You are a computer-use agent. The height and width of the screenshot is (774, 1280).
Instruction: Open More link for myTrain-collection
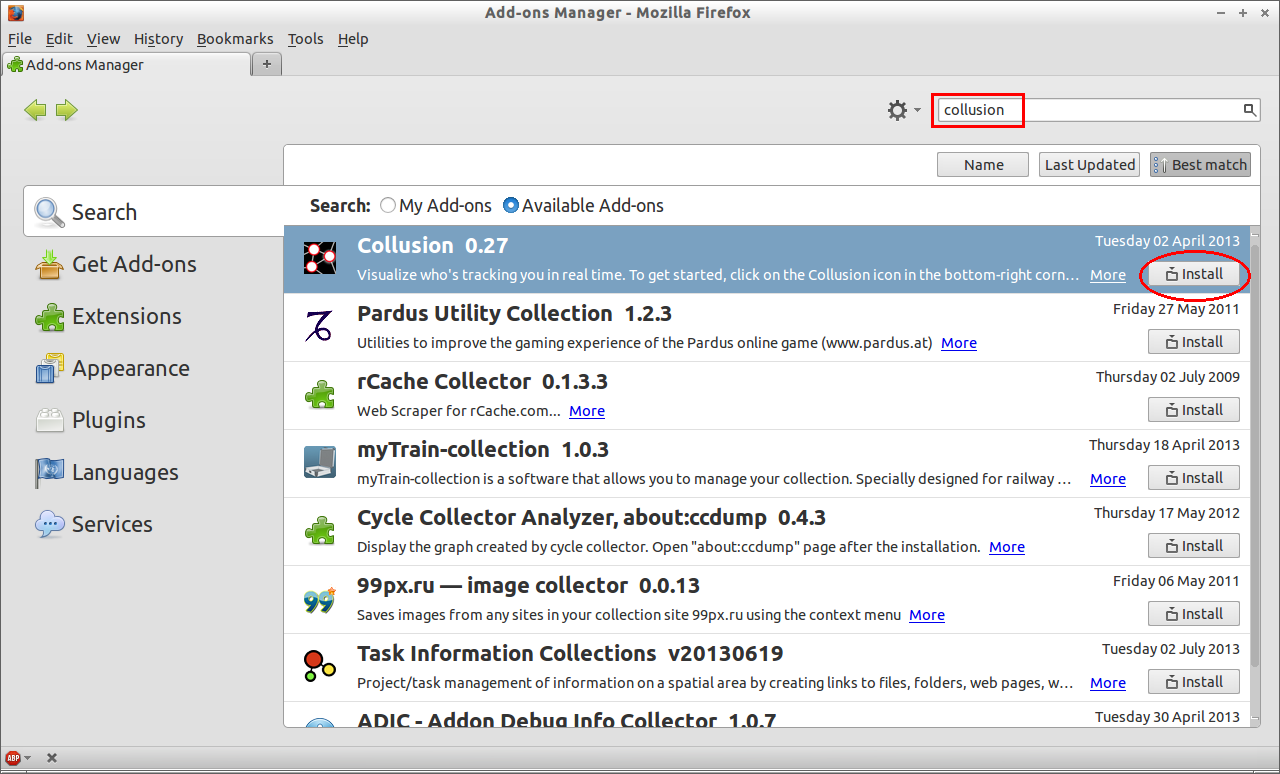pos(1108,479)
